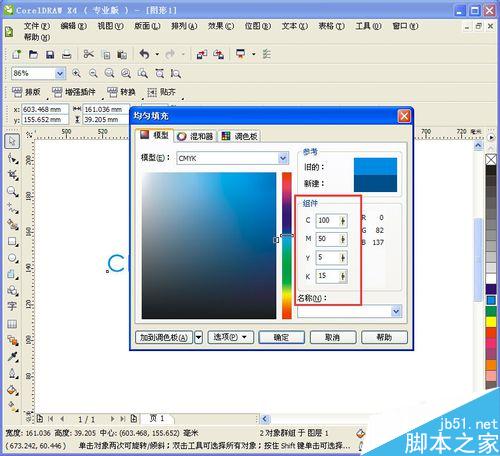
Task: Open the 选项 options dropdown button
Action: 230,337
